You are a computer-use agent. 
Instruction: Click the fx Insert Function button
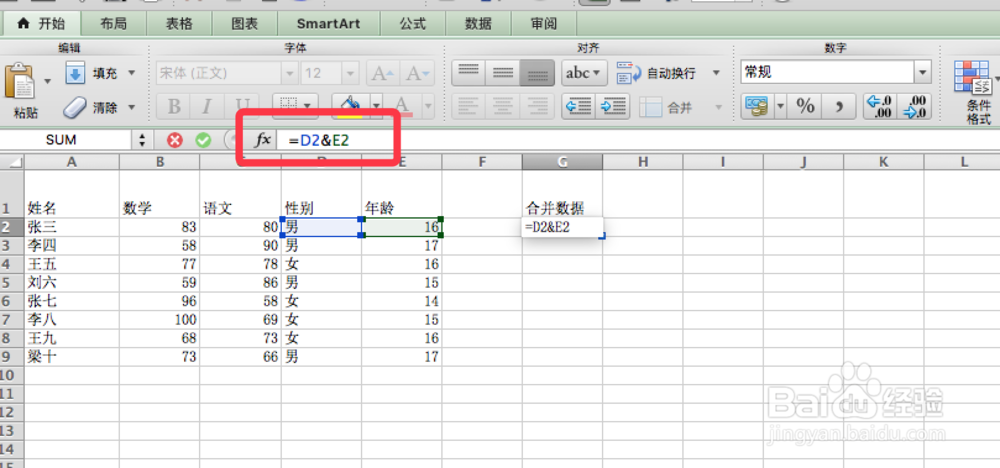coord(263,140)
